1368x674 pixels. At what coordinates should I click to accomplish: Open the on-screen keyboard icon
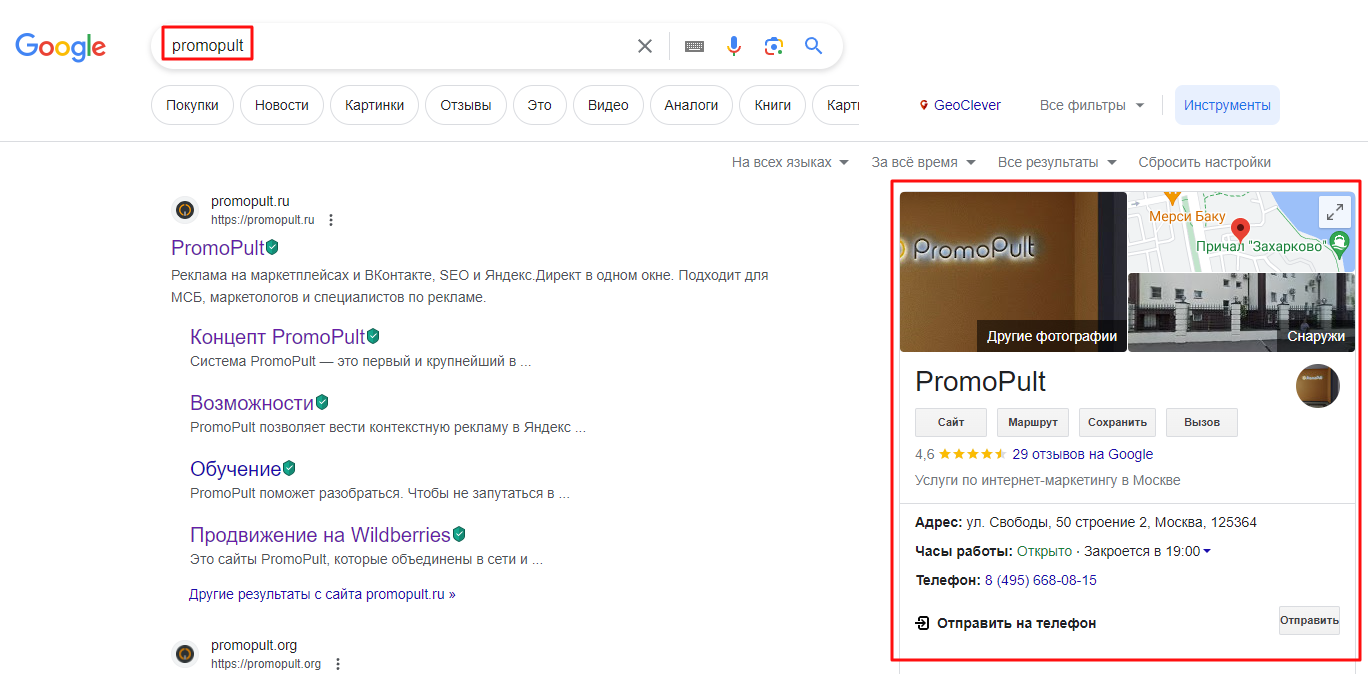694,46
